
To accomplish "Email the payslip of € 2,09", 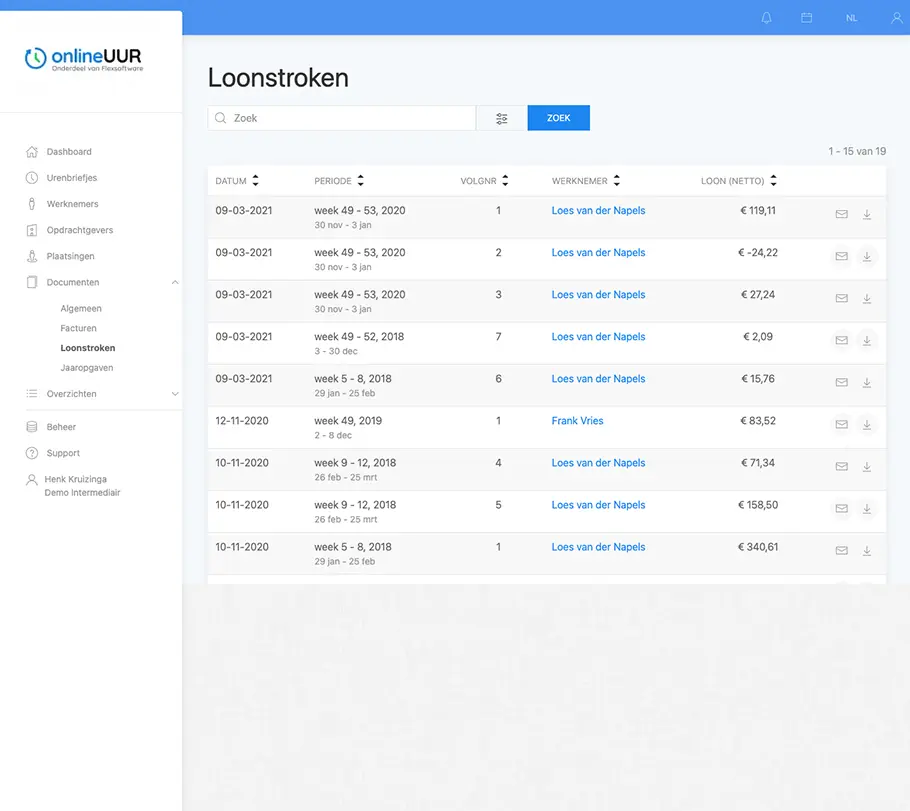I will pyautogui.click(x=841, y=340).
